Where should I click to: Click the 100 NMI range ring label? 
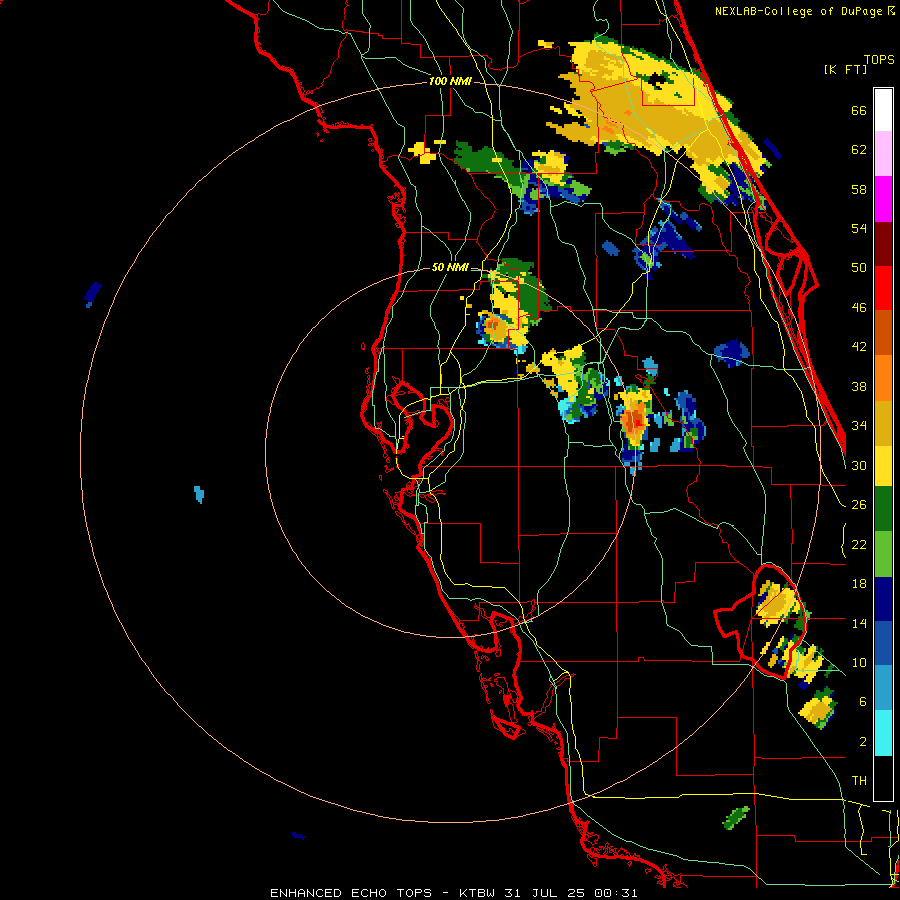(x=450, y=82)
